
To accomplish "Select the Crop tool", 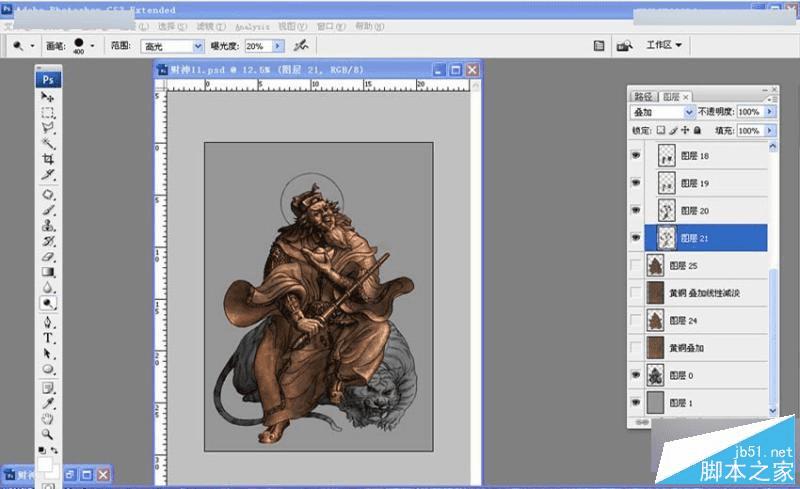I will [48, 160].
